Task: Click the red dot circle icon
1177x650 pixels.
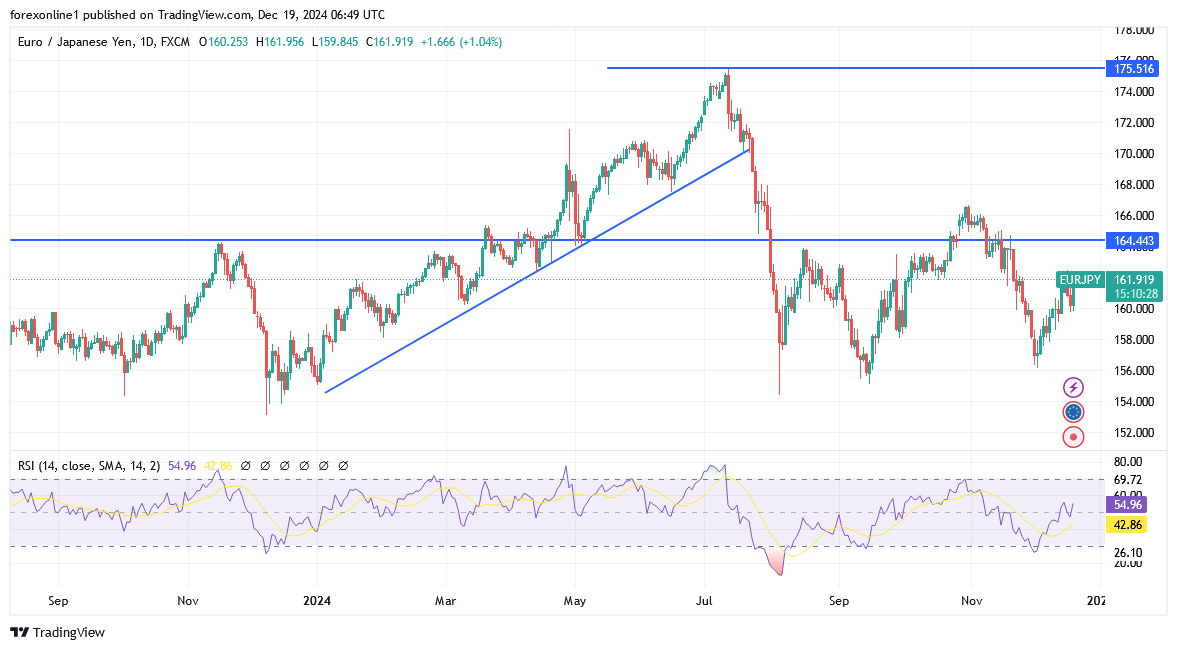Action: pos(1073,437)
